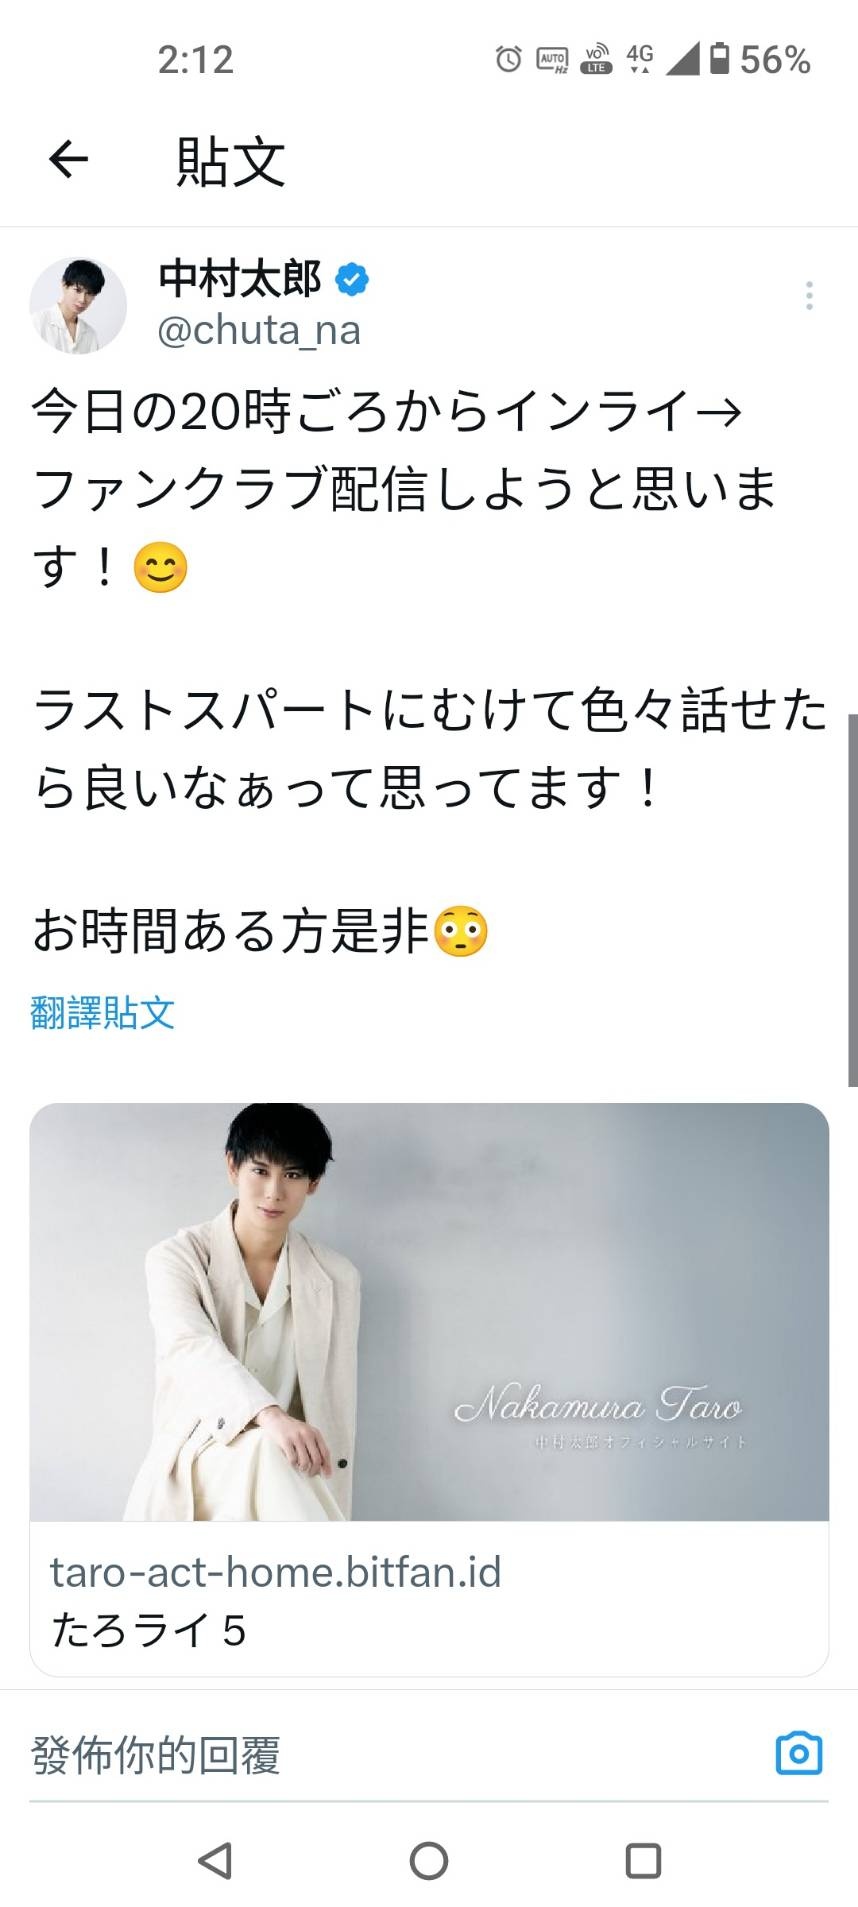Tap the alarm clock status icon
Image resolution: width=858 pixels, height=1907 pixels.
[508, 59]
